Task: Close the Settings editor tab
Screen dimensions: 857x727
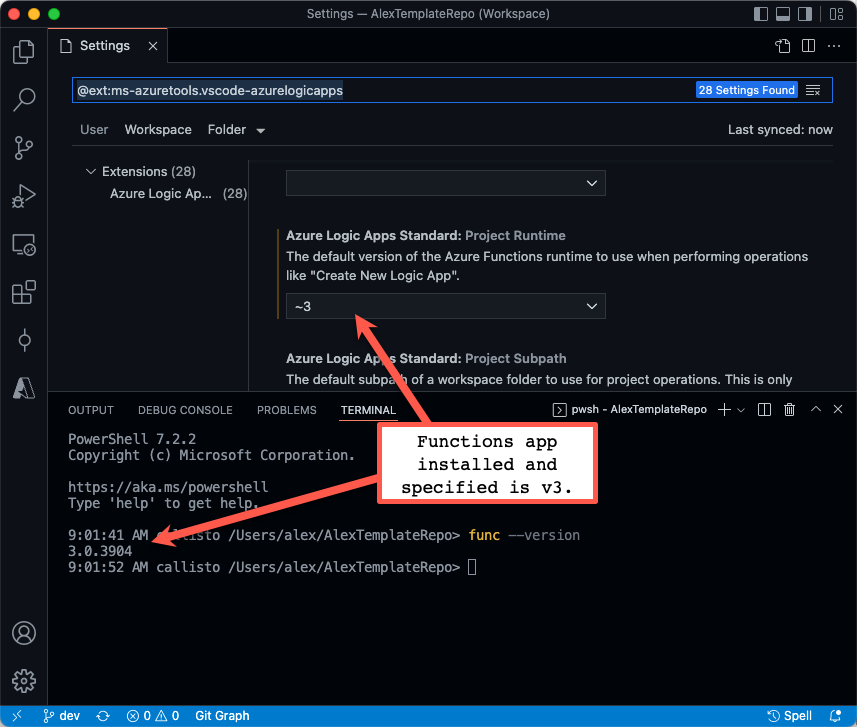Action: pos(153,46)
